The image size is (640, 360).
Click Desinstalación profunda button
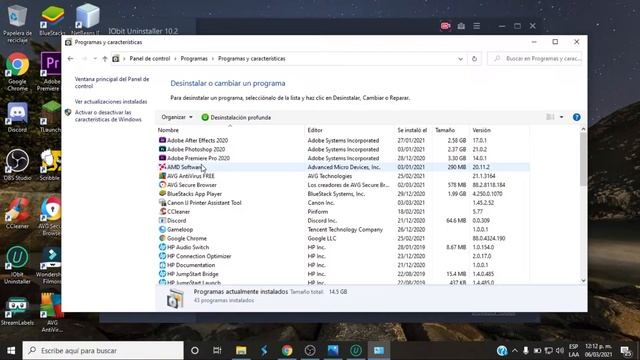click(x=236, y=118)
